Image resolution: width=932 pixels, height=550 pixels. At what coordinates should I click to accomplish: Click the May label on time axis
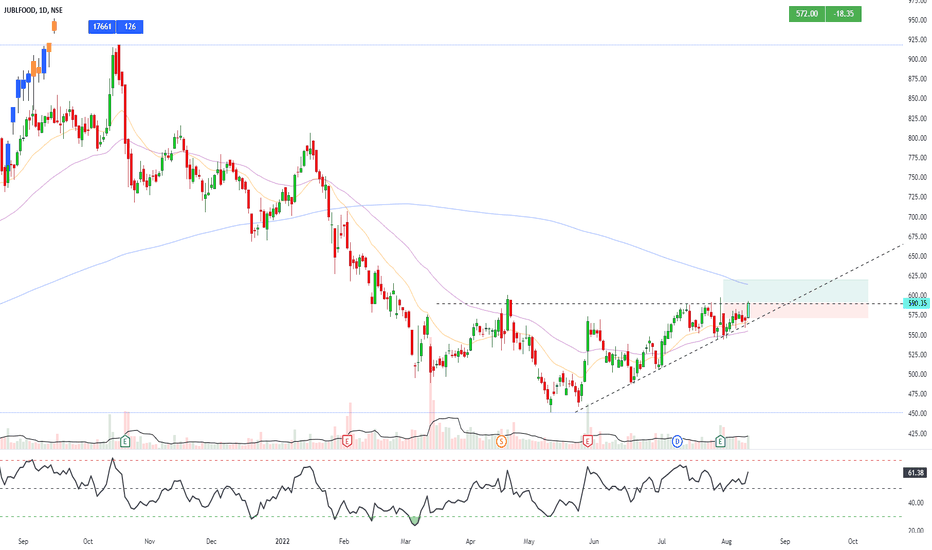[x=529, y=541]
